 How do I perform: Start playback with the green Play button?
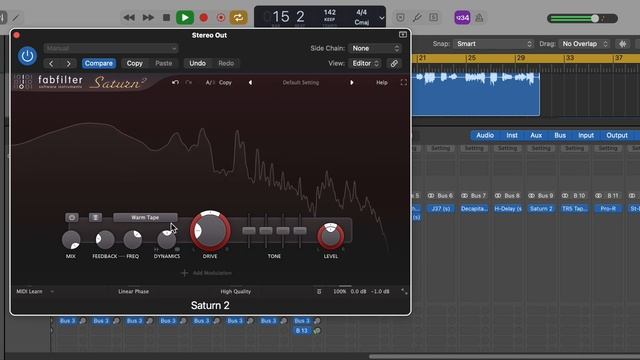(184, 18)
